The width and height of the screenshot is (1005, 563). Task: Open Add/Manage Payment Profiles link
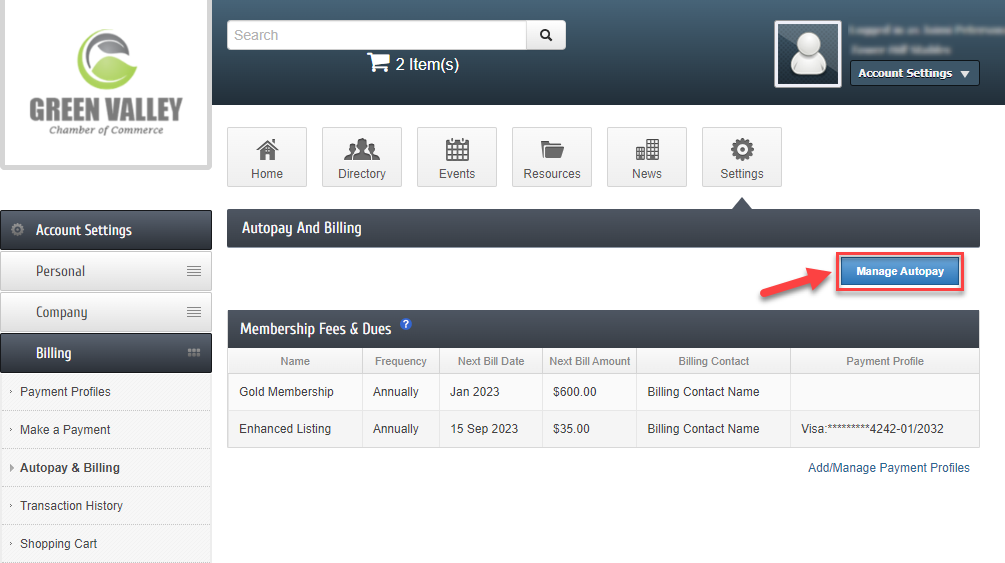888,467
